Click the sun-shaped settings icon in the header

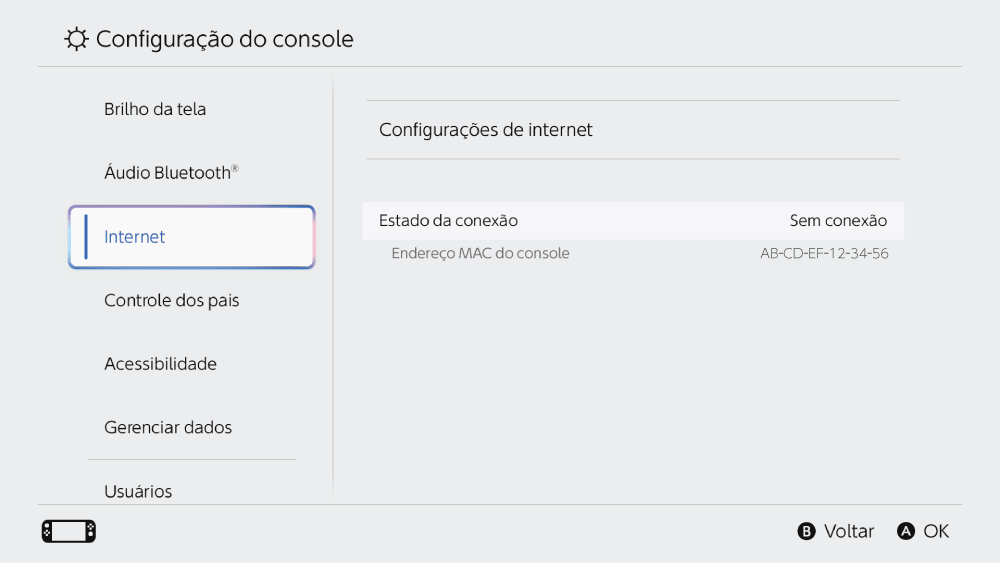coord(75,40)
